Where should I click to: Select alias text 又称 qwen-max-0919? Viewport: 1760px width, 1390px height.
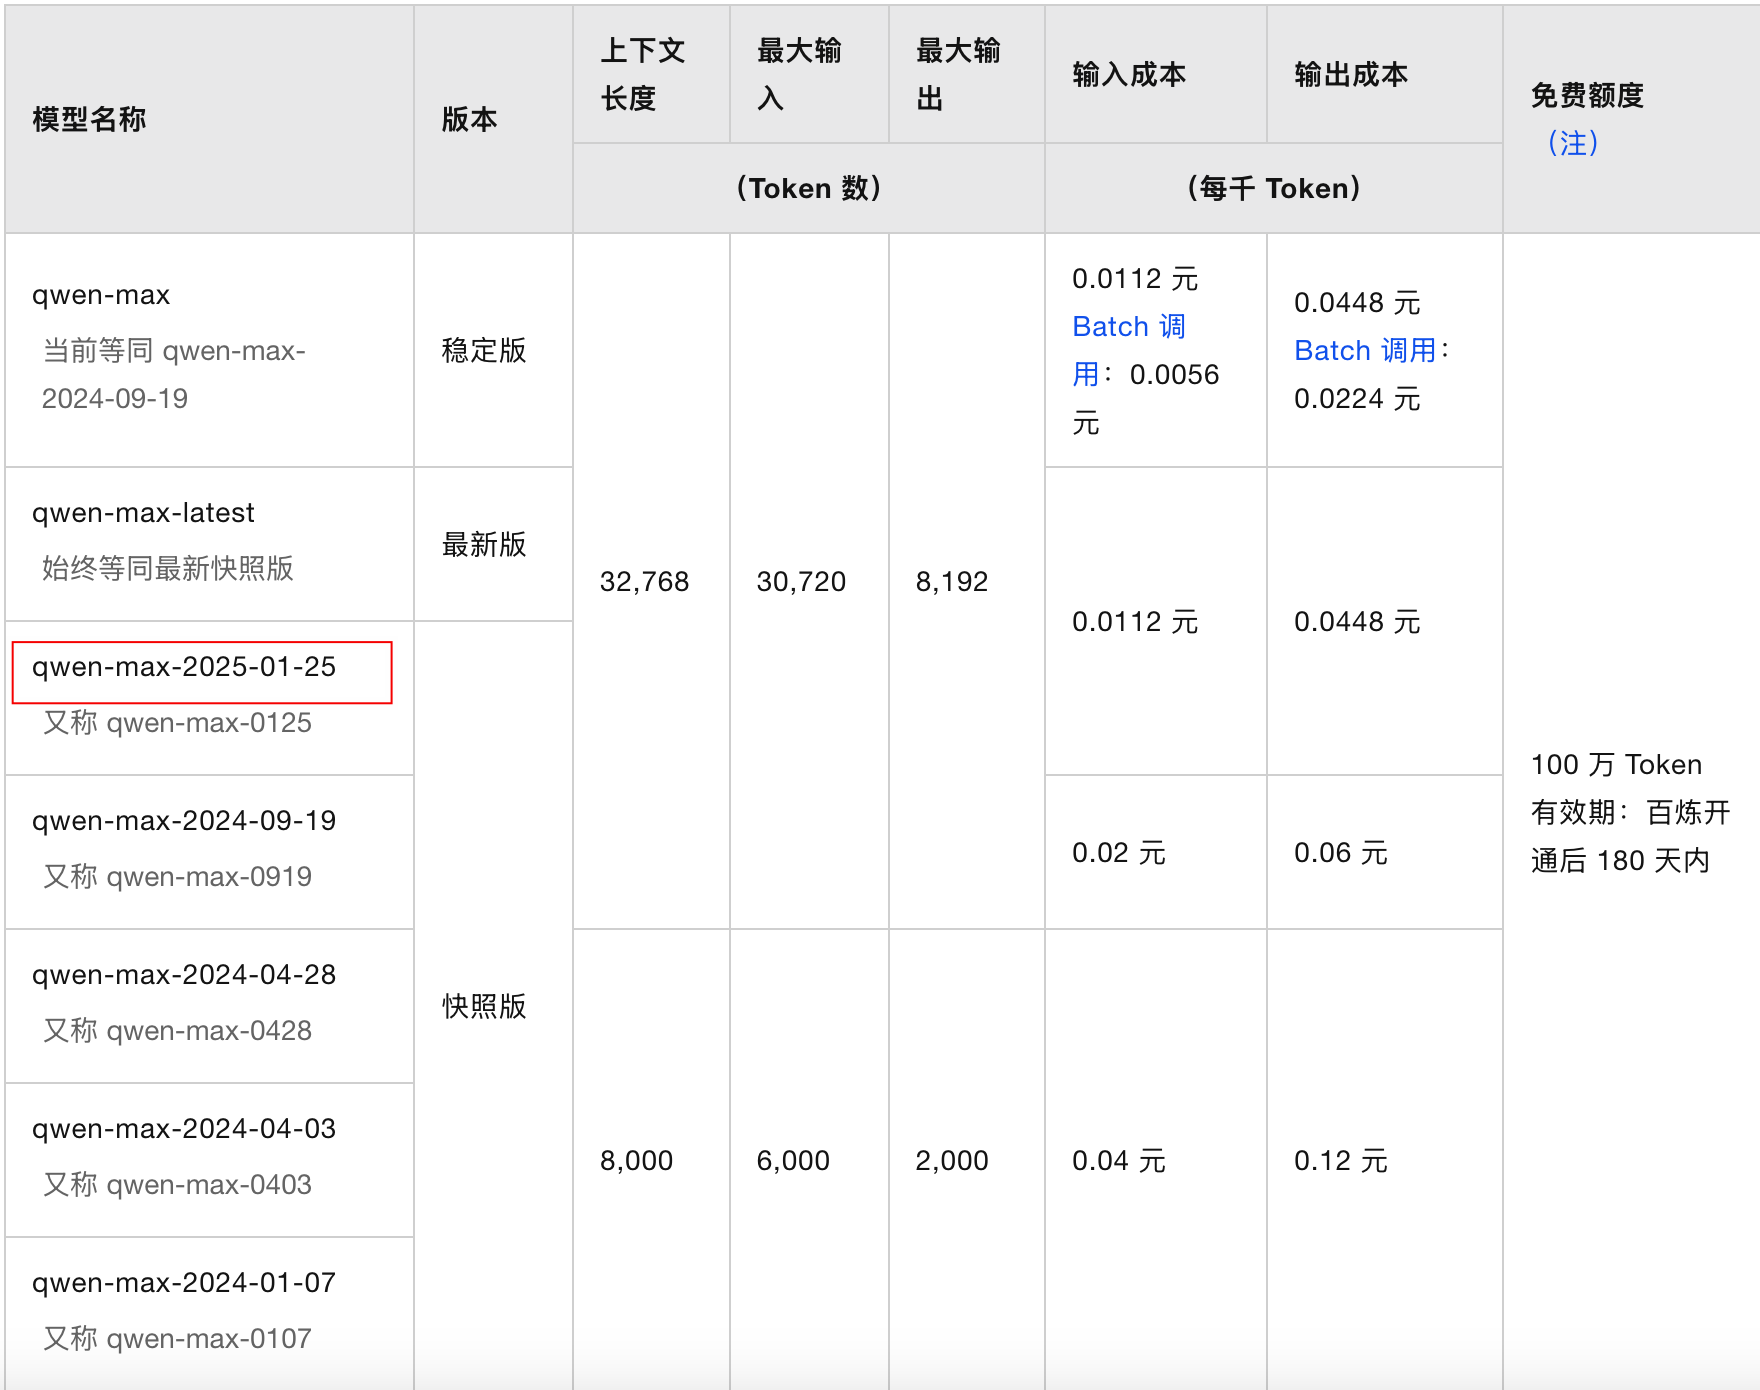[x=177, y=877]
